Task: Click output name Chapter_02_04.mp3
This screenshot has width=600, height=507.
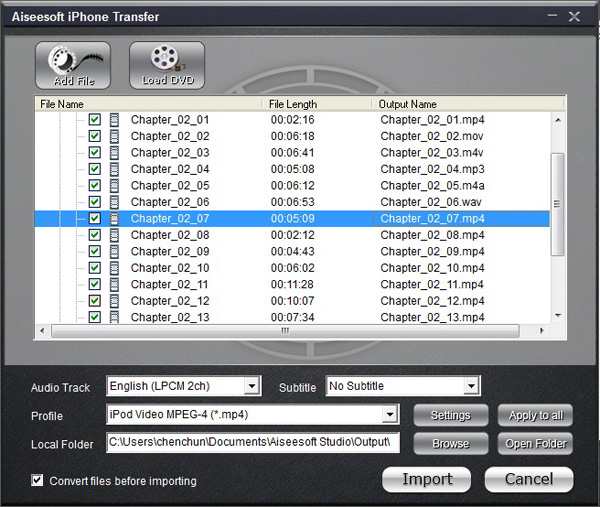Action: click(432, 169)
